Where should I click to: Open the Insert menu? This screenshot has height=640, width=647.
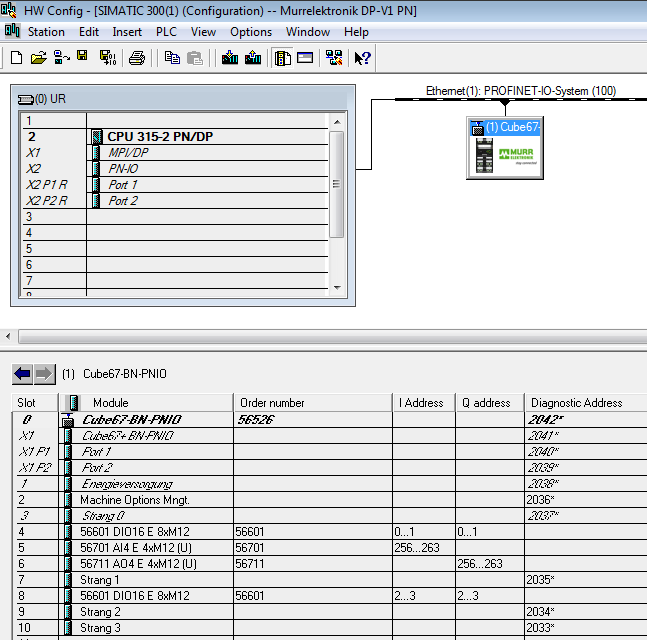(x=127, y=32)
